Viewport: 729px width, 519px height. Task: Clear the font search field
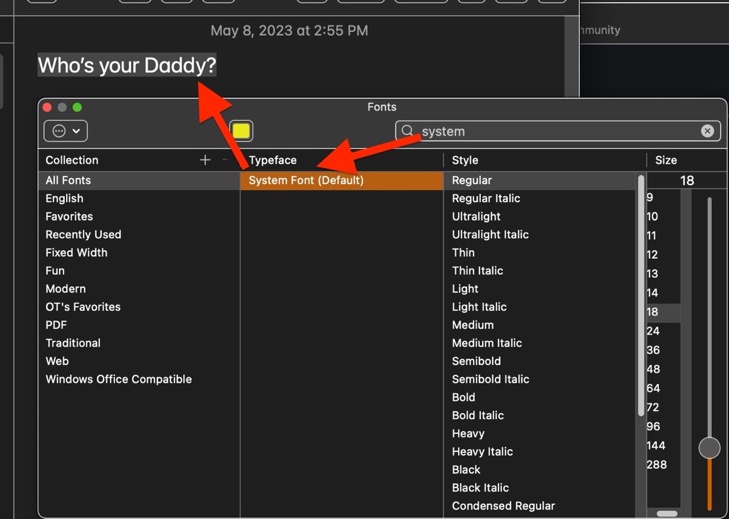click(707, 131)
